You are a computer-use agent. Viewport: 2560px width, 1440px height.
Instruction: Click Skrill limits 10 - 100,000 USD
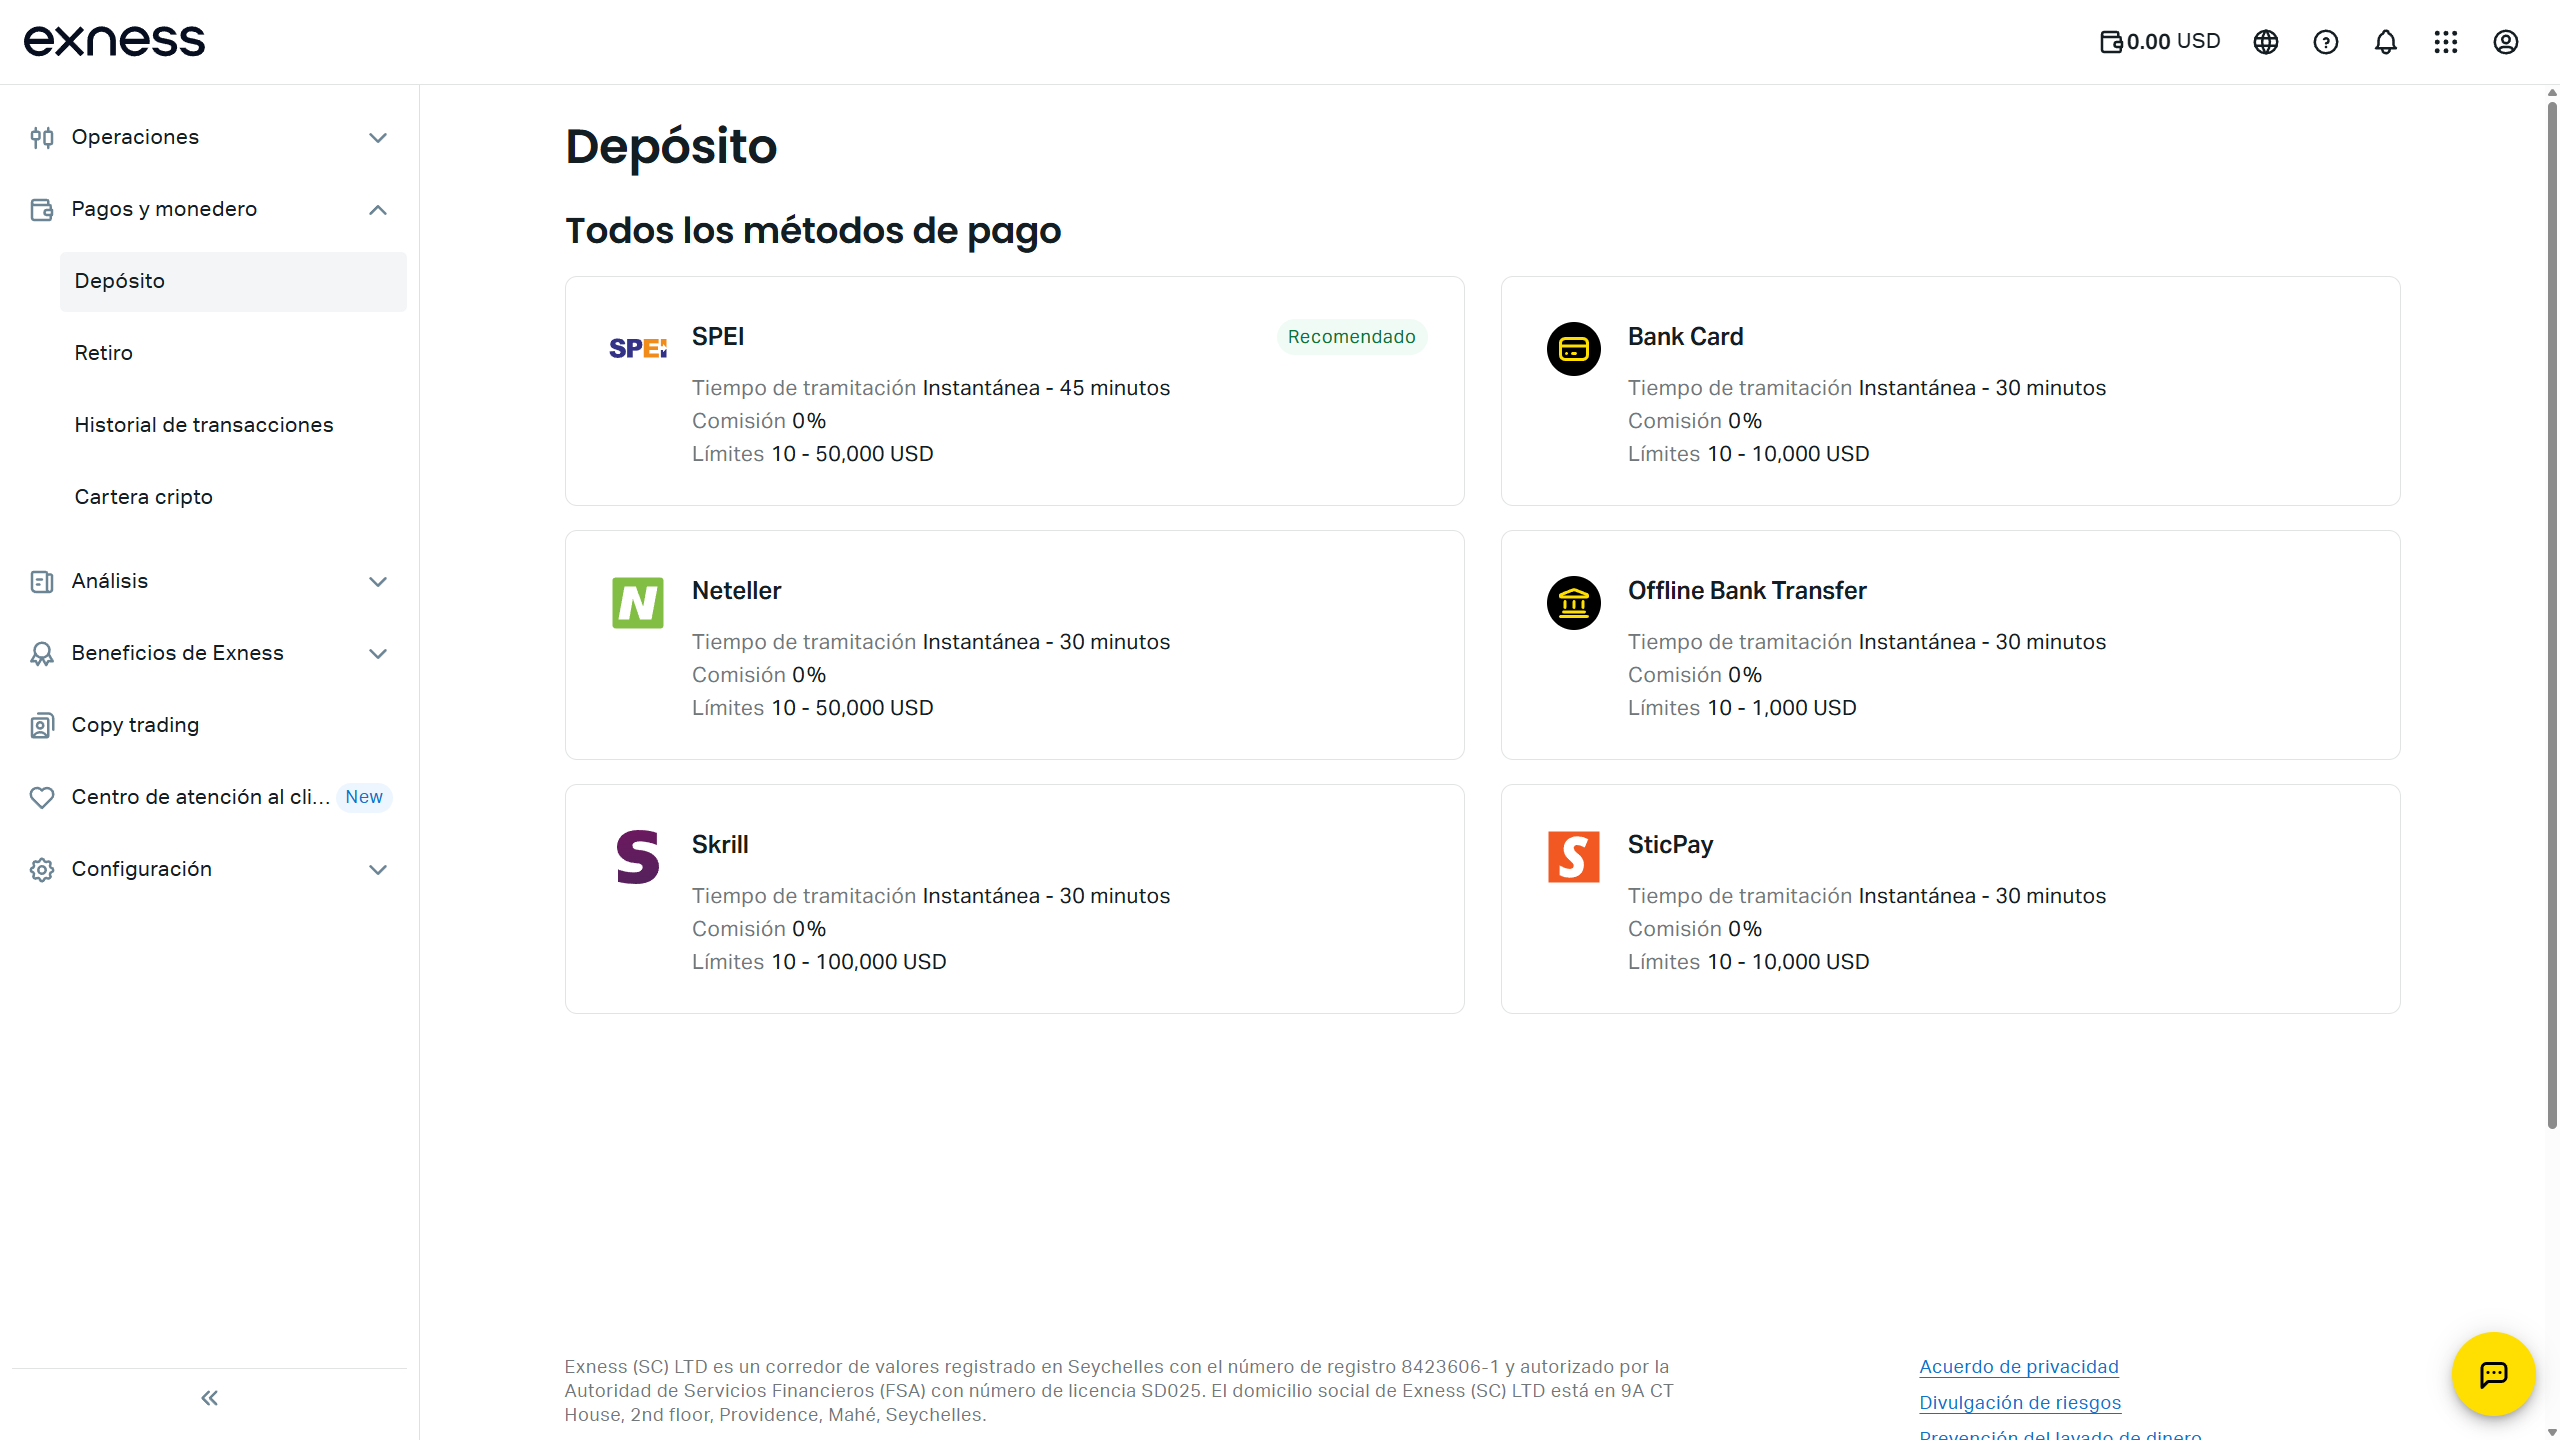819,962
